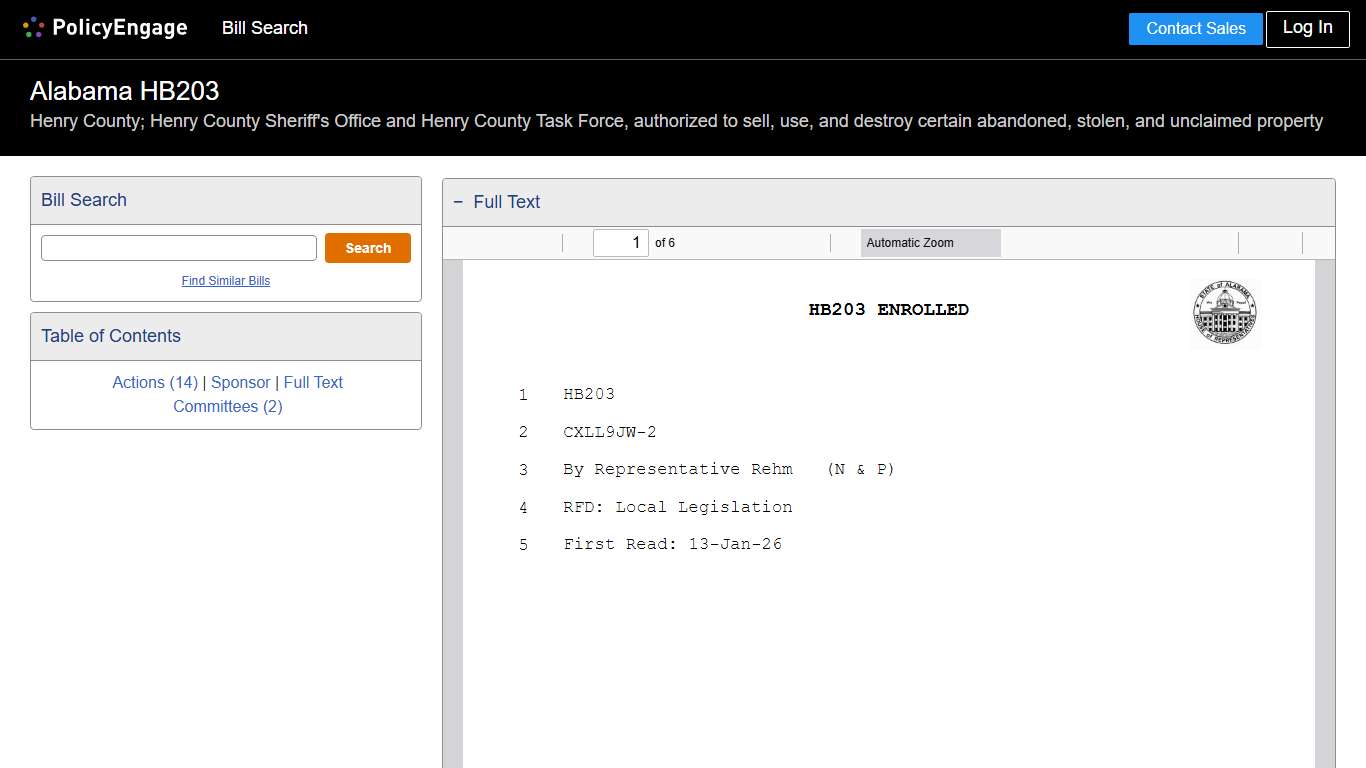Click the Log In button
The height and width of the screenshot is (768, 1366).
[1307, 28]
